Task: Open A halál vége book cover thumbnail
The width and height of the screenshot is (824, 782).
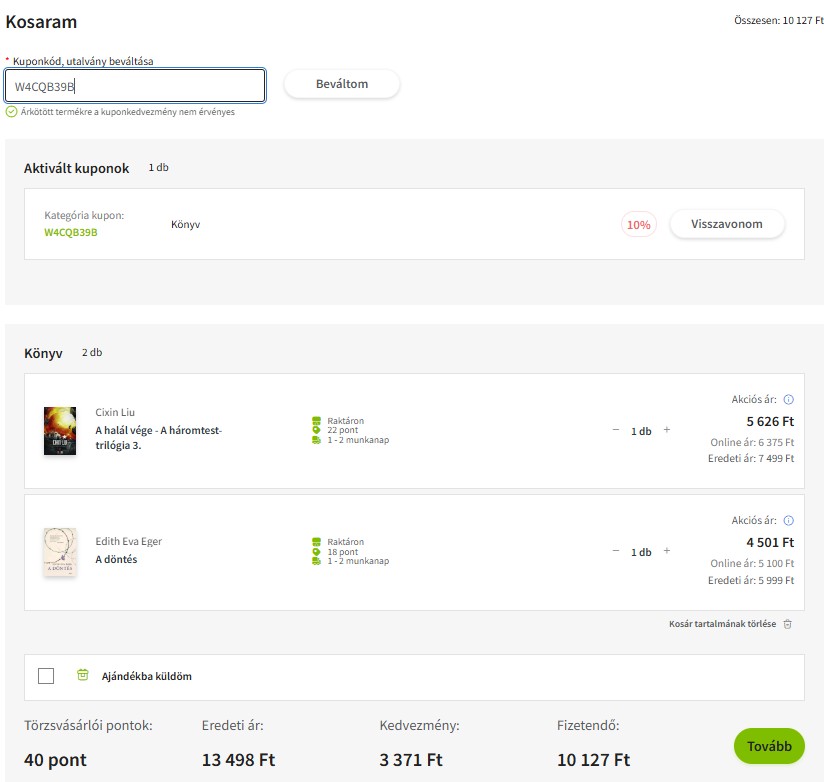Action: [x=60, y=431]
